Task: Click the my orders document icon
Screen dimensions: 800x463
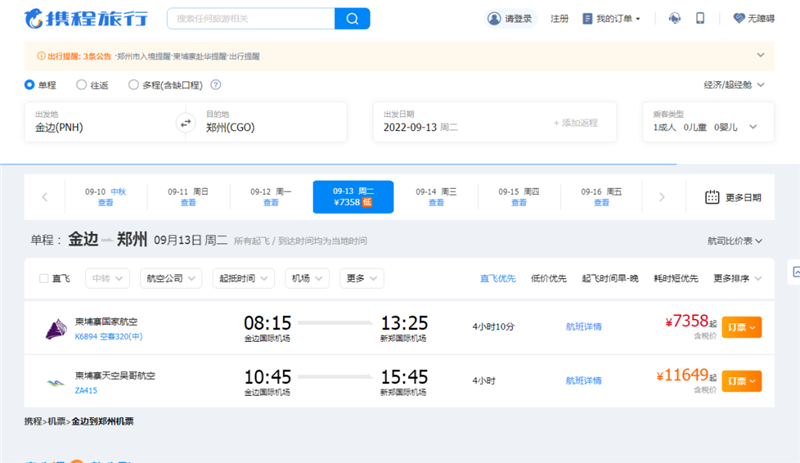Action: [587, 18]
